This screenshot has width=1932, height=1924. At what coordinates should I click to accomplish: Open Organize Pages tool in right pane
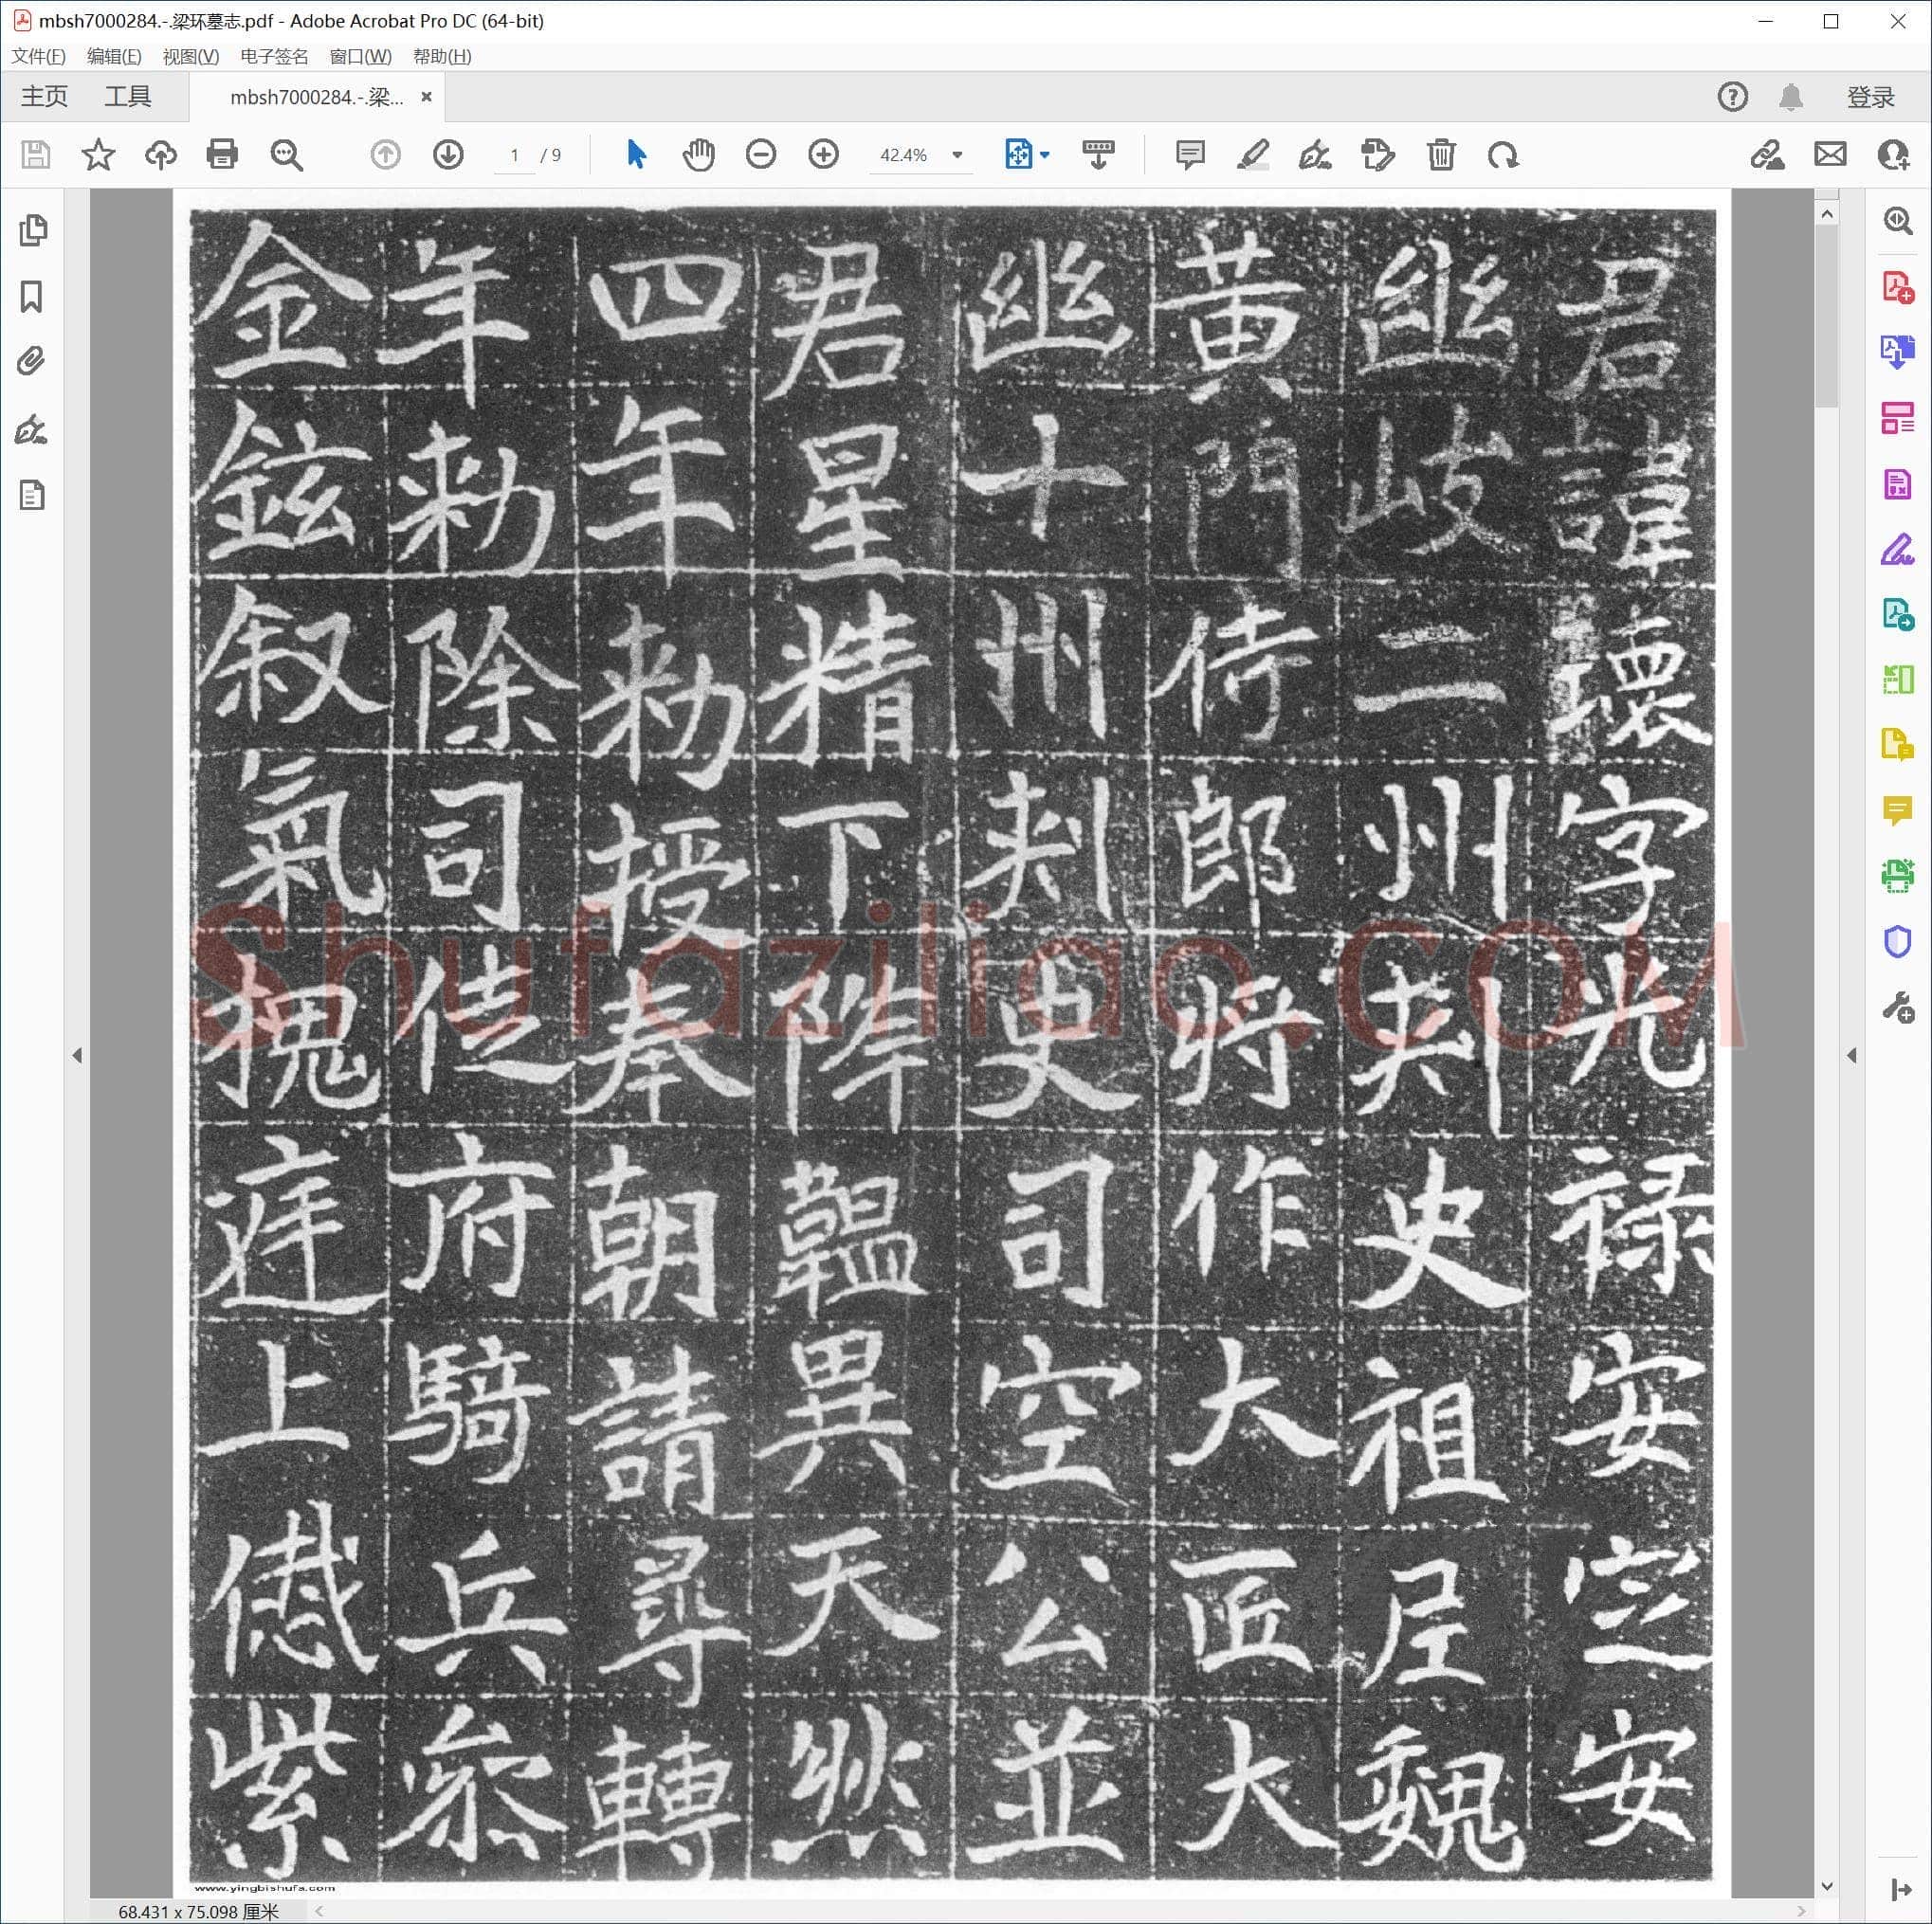1897,418
